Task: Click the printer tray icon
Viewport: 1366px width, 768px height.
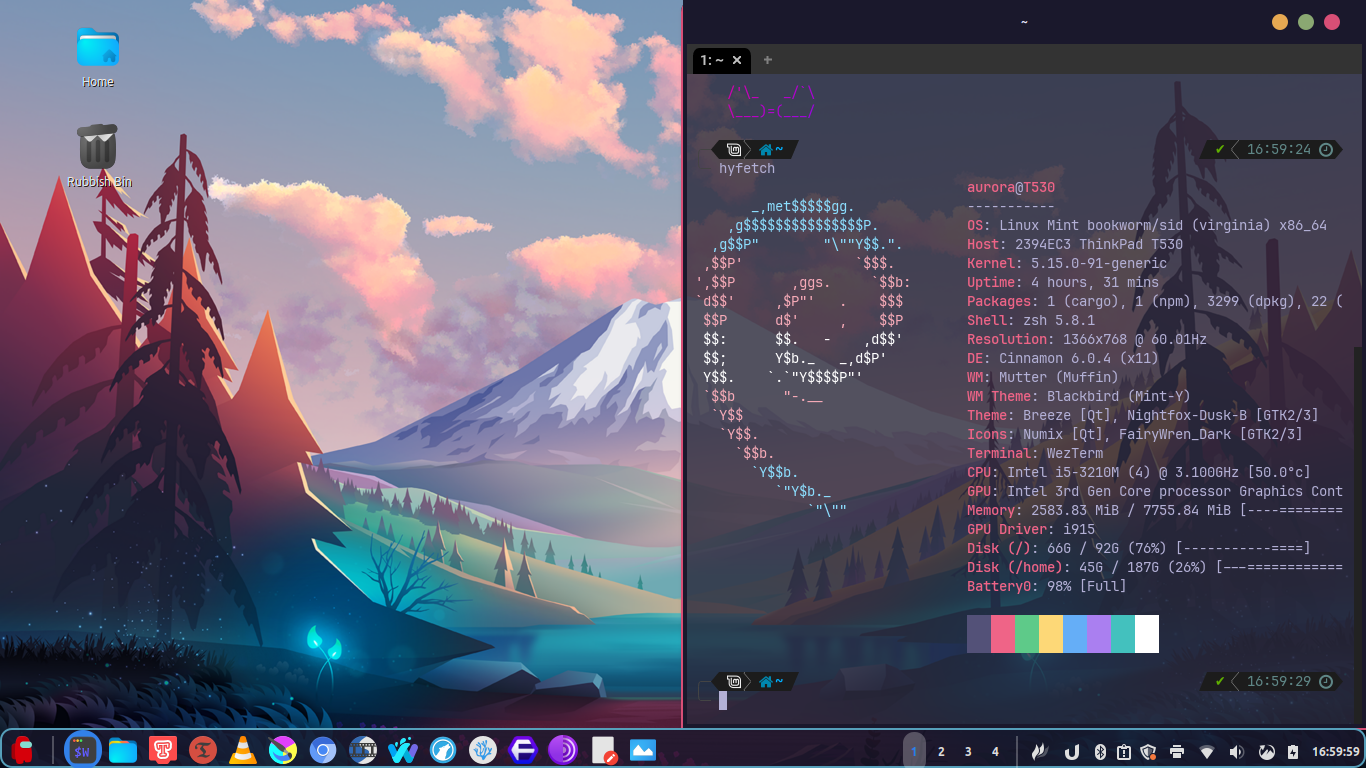Action: pyautogui.click(x=1177, y=751)
